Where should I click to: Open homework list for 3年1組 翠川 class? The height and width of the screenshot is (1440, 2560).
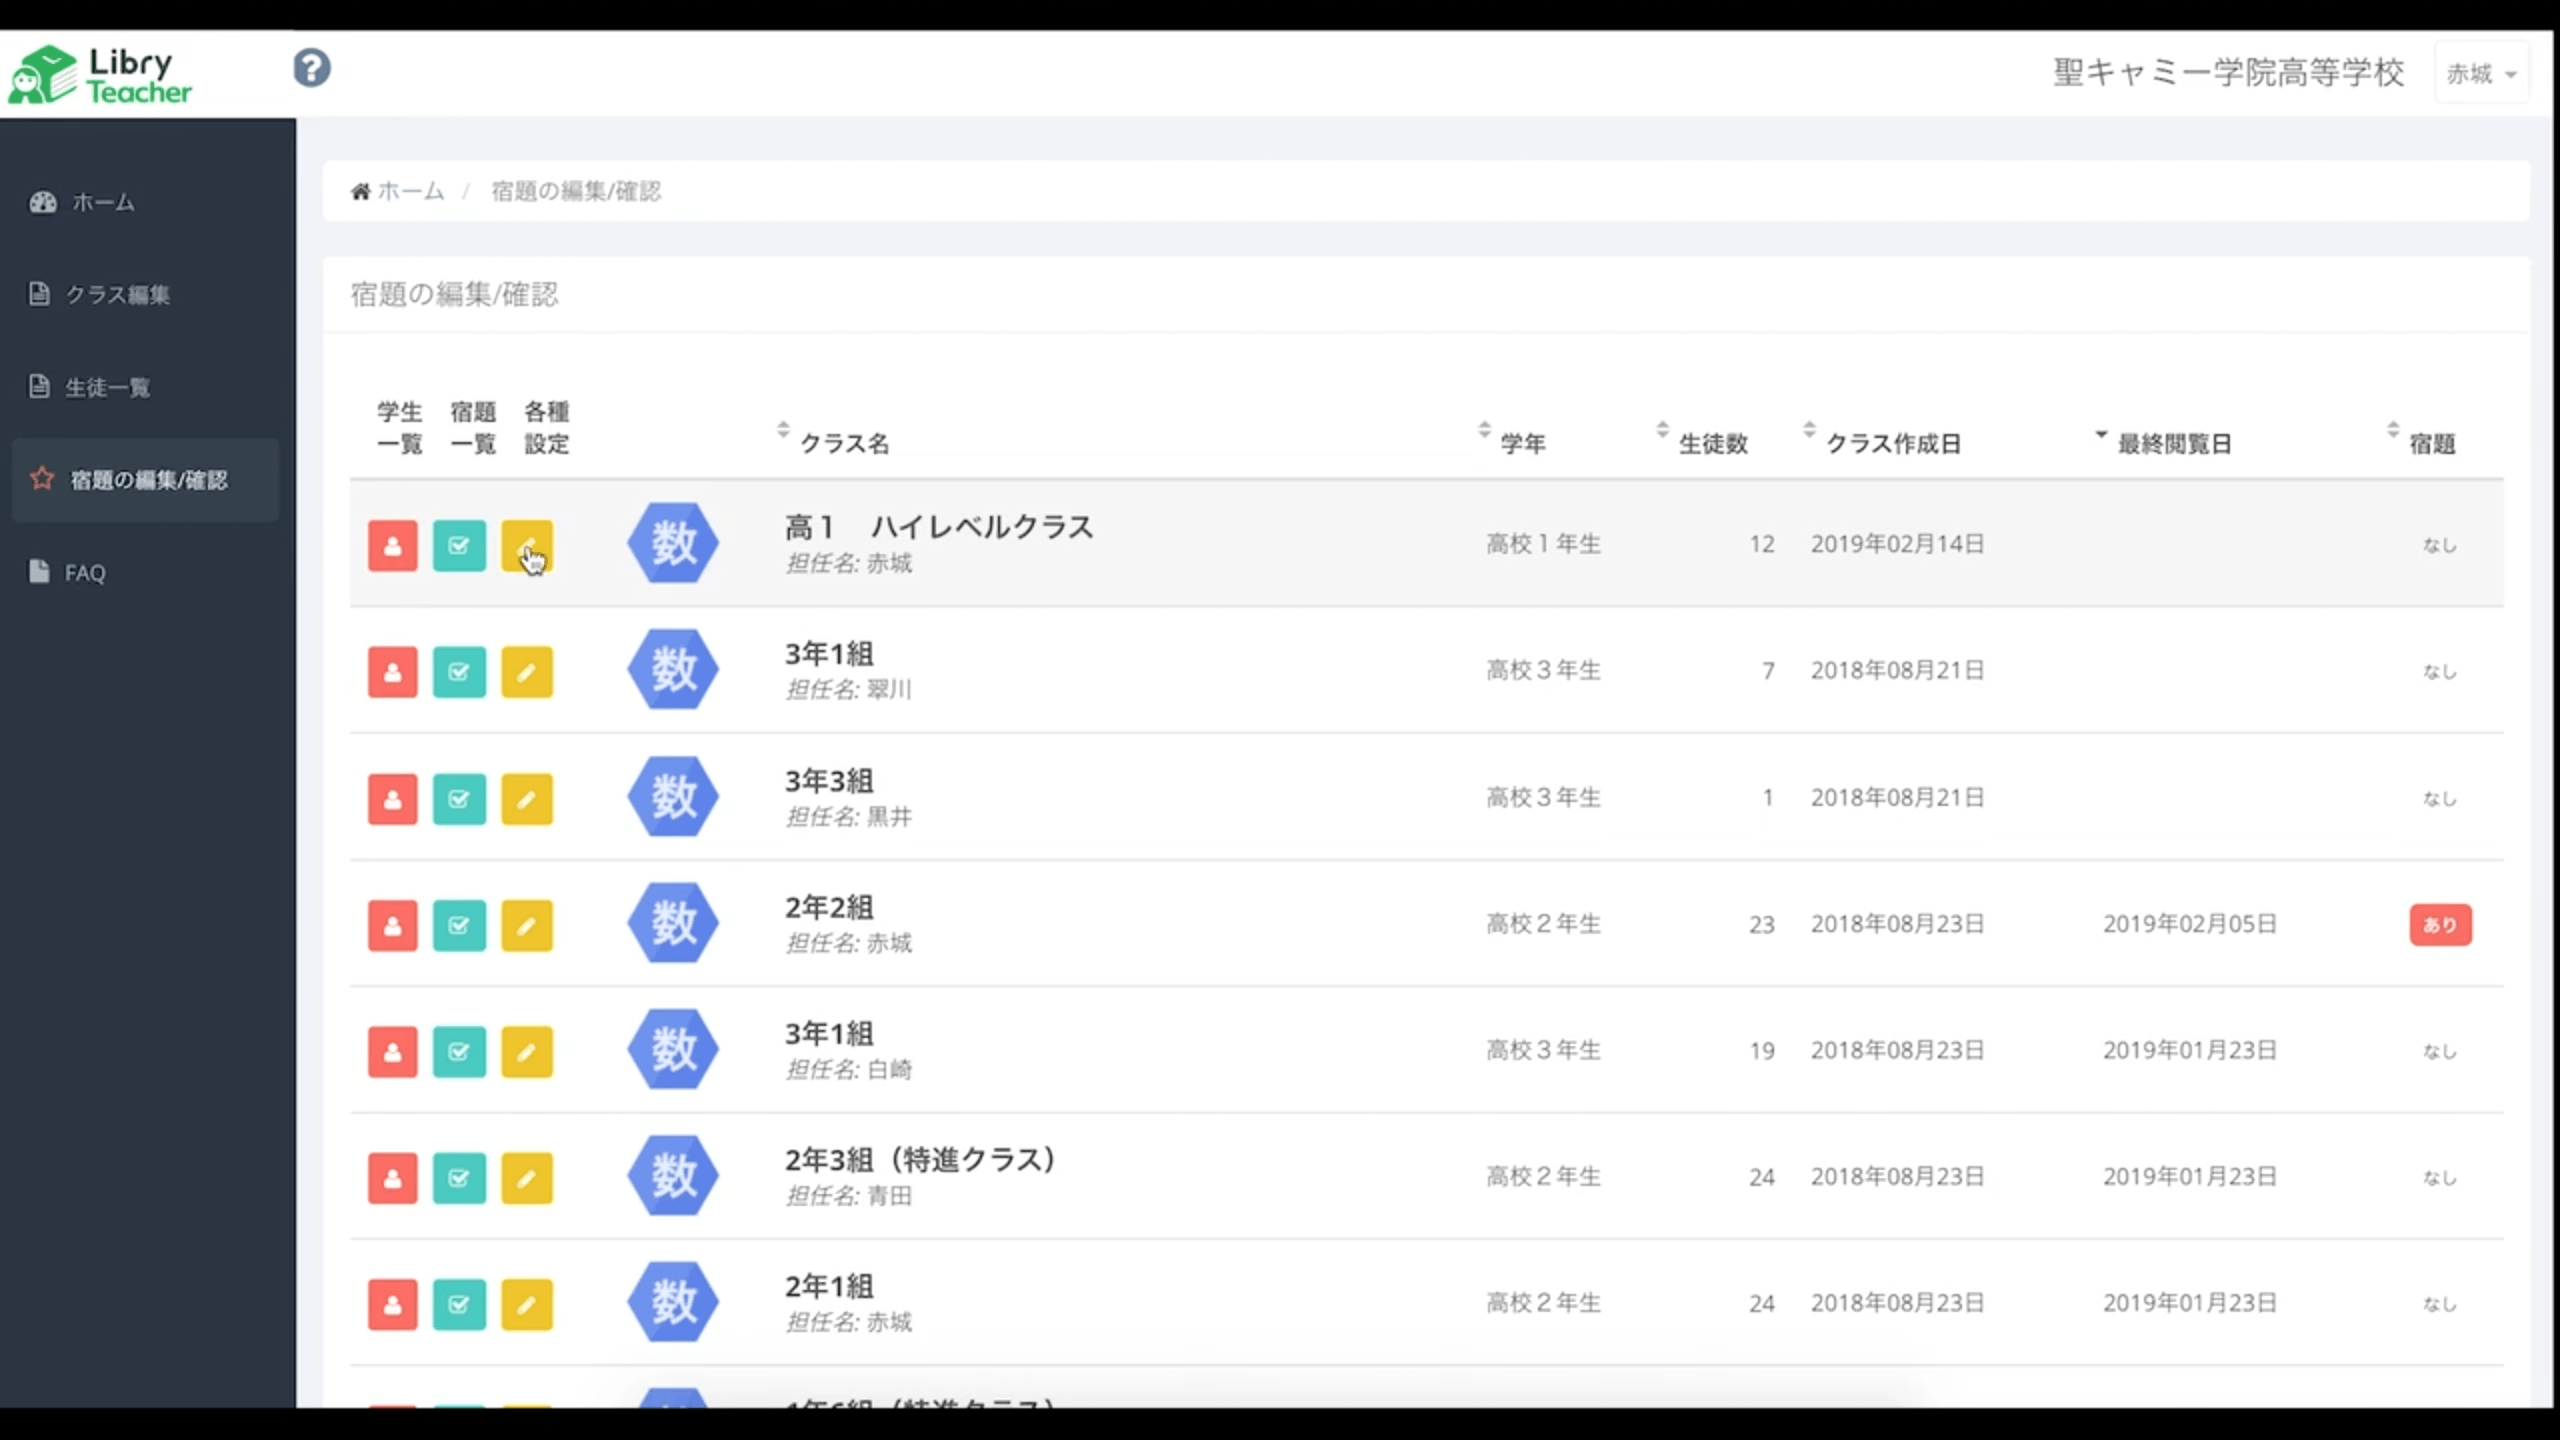pyautogui.click(x=459, y=672)
